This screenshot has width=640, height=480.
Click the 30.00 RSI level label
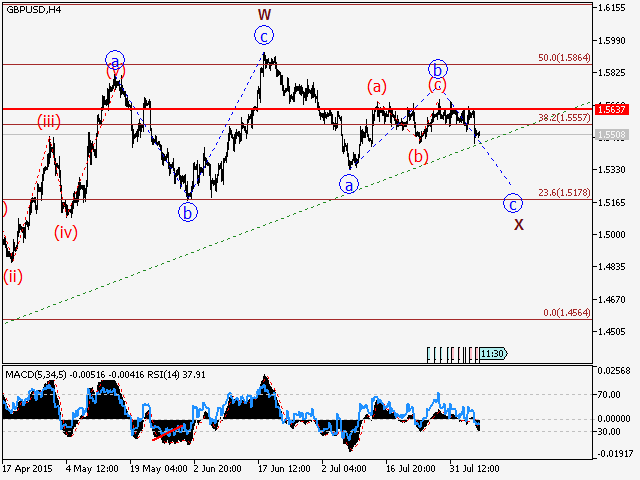tap(609, 432)
